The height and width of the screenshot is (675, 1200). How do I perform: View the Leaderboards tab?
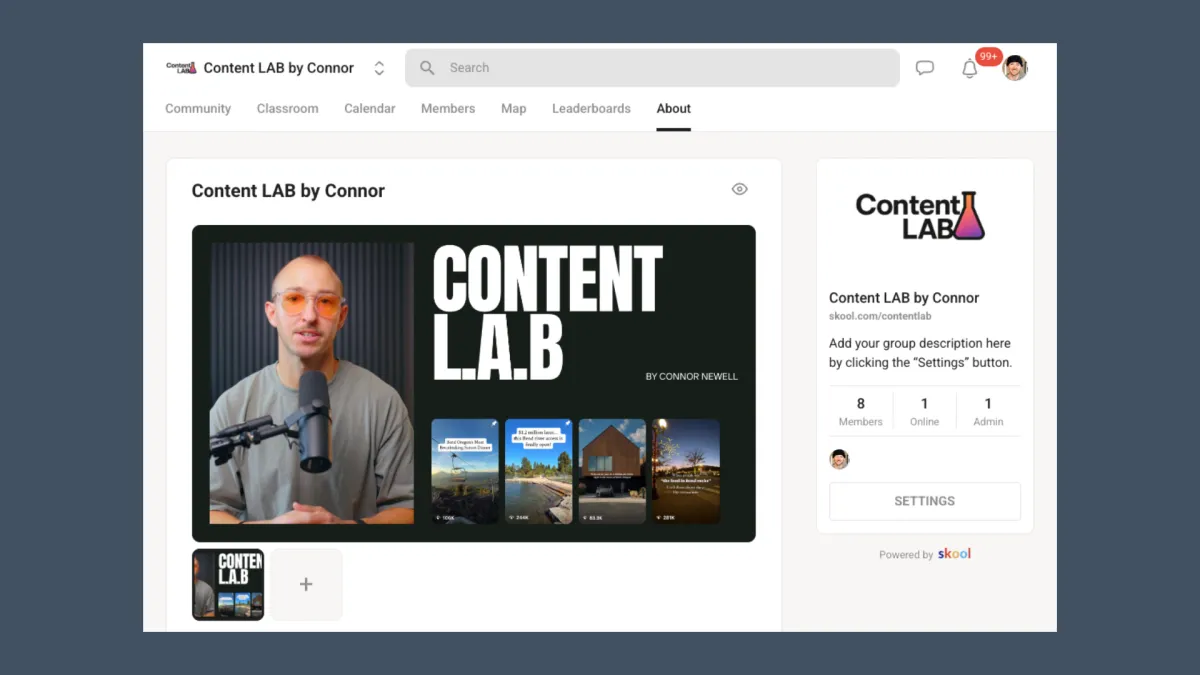tap(591, 108)
